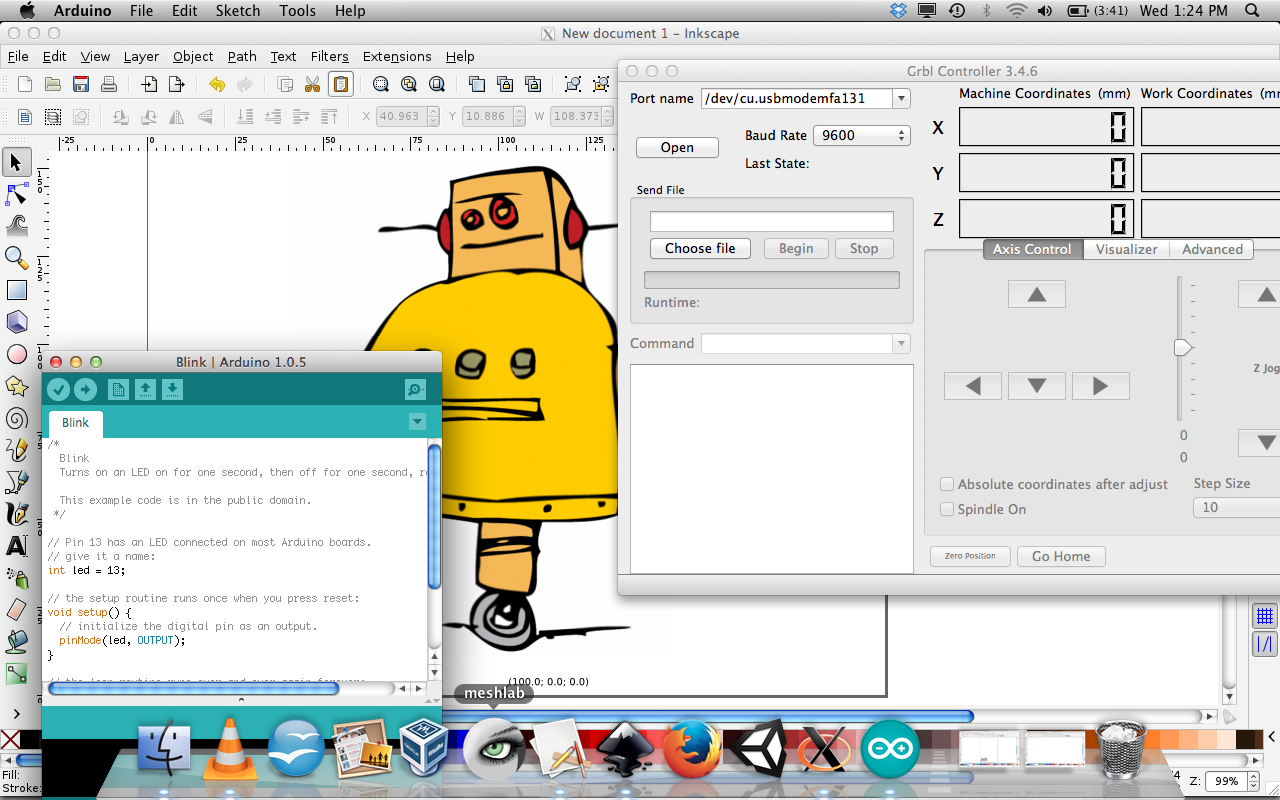The width and height of the screenshot is (1280, 800).
Task: Click the Y-axis jog up arrow button
Action: coord(1037,294)
